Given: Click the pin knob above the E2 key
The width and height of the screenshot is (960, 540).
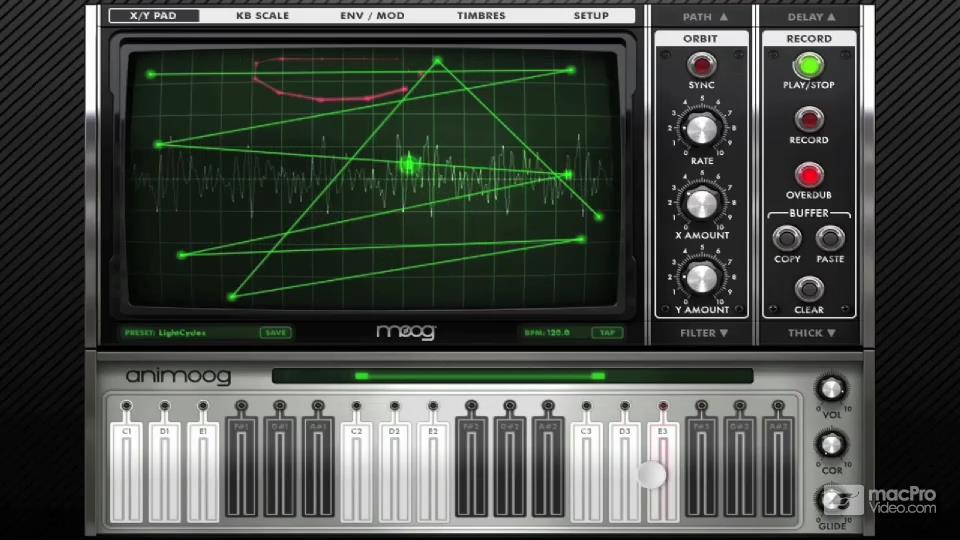Looking at the screenshot, I should tap(433, 405).
